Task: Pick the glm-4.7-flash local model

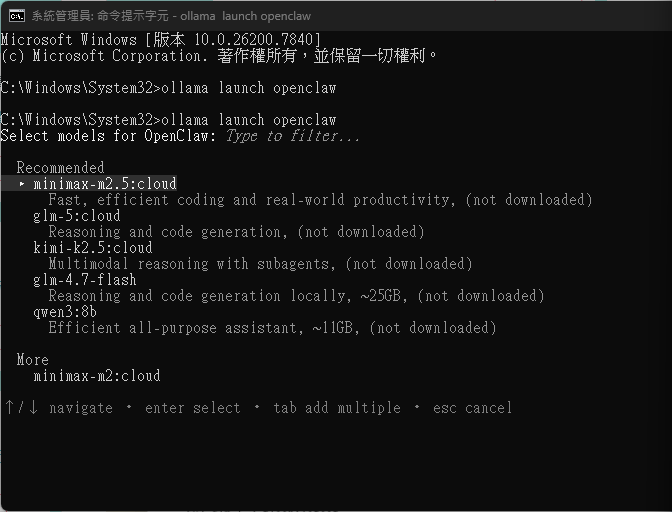Action: 84,280
